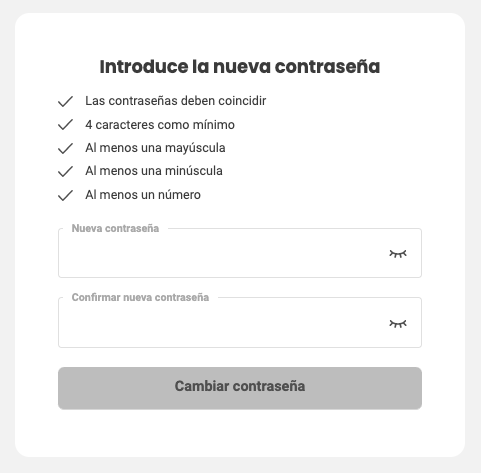The height and width of the screenshot is (473, 481).
Task: Click the Nueva contraseña input field
Action: point(240,253)
